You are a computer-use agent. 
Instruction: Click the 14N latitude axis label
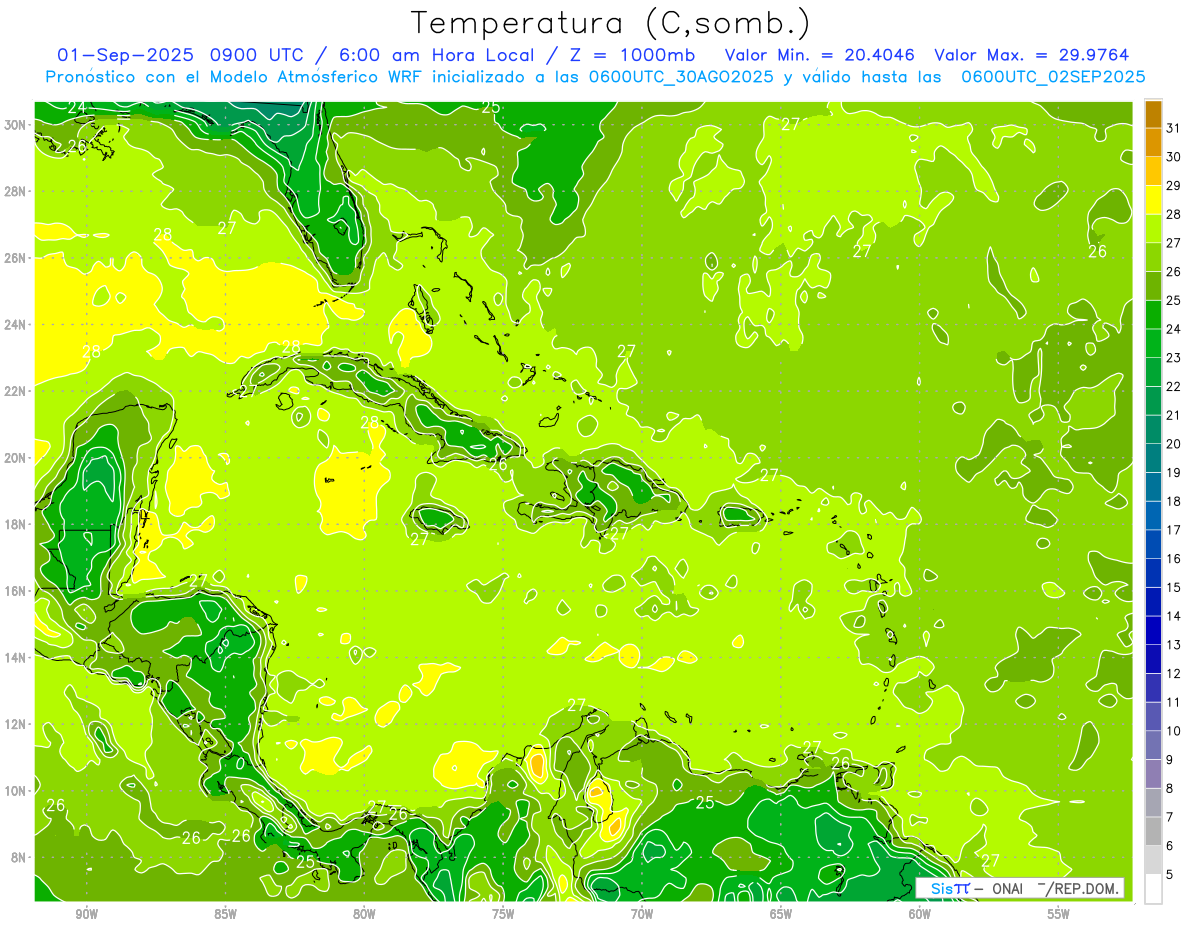pos(16,657)
